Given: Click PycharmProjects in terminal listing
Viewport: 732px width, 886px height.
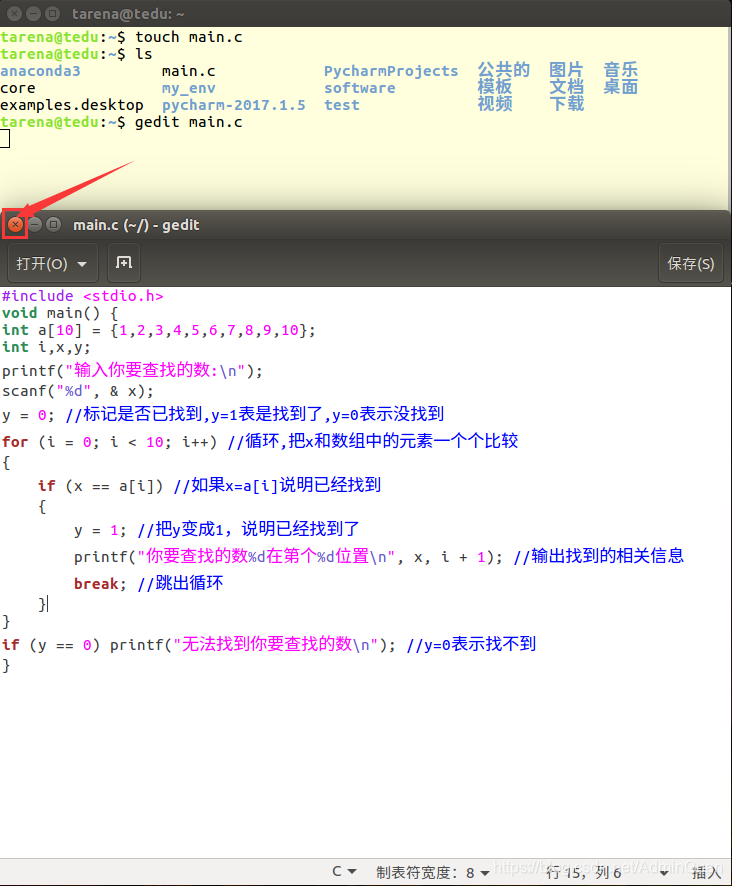Looking at the screenshot, I should [391, 71].
